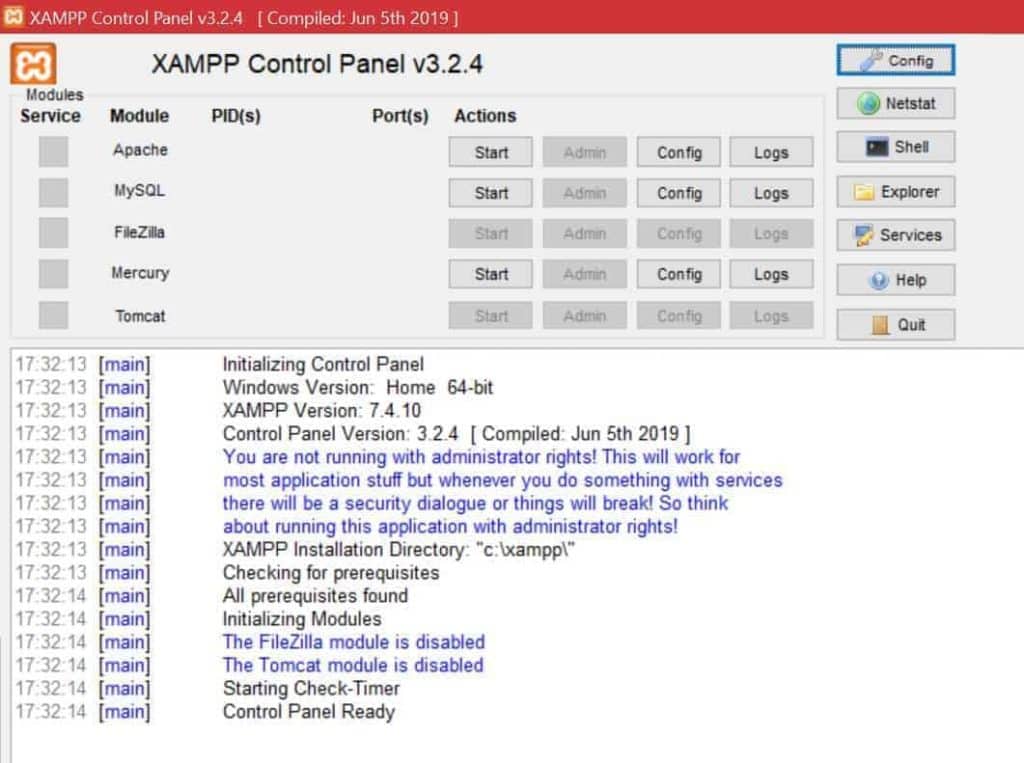Click the 'Starting Check-Timer' log line
1024x763 pixels.
[311, 689]
